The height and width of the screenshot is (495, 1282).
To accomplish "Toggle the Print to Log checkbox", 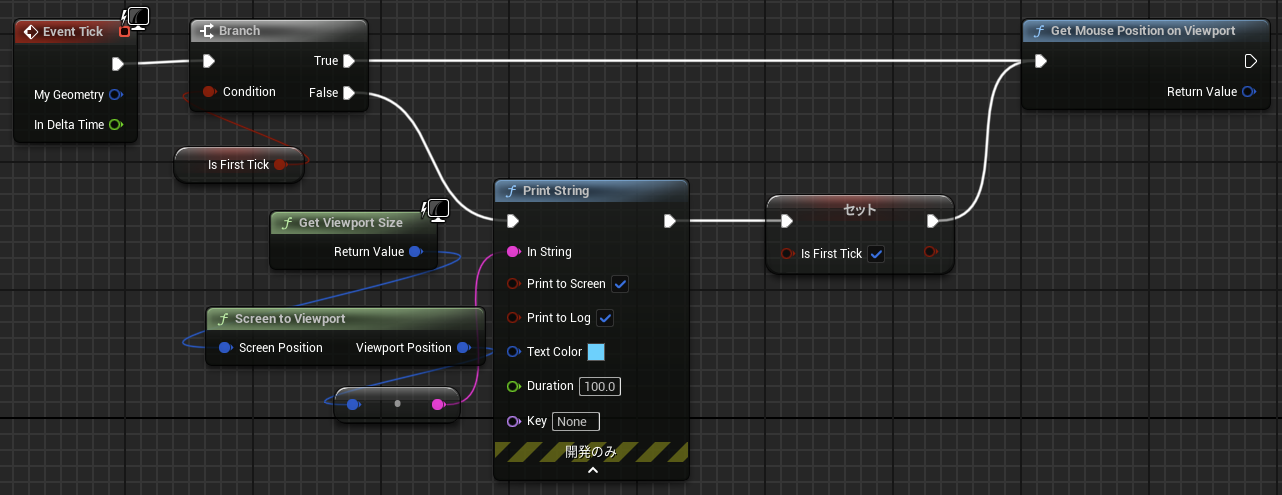I will 604,318.
